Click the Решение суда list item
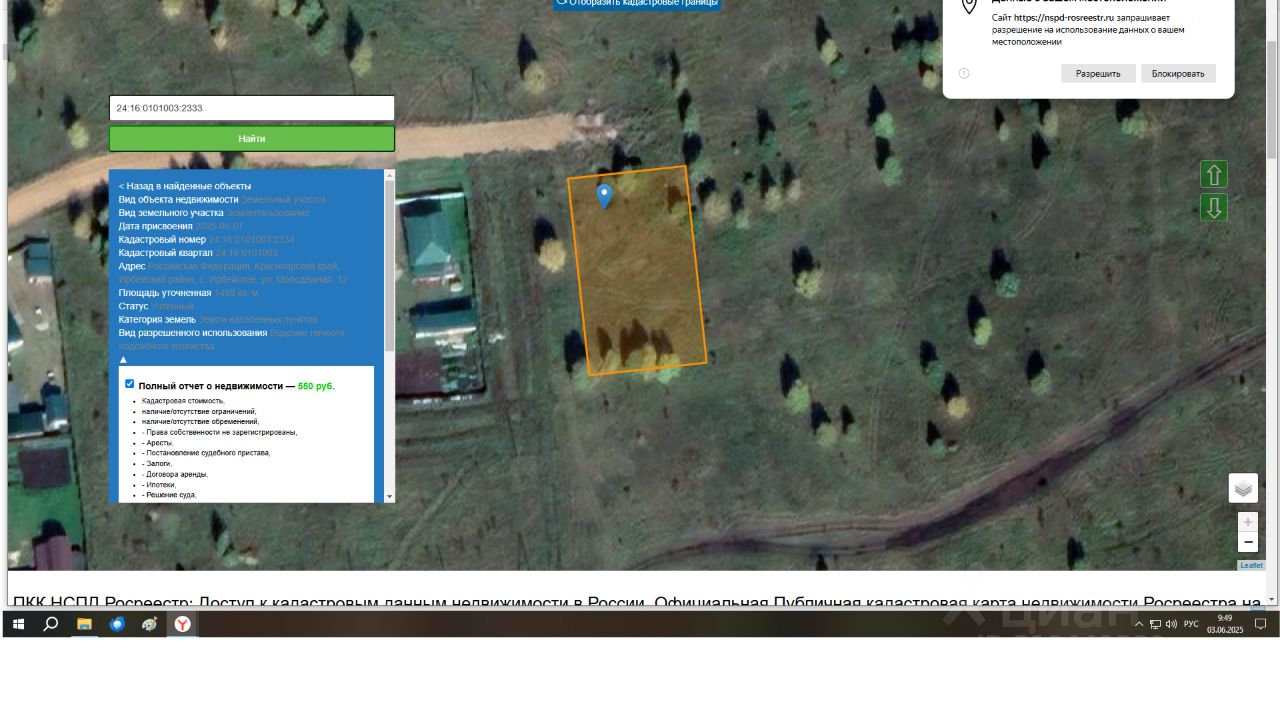The image size is (1280, 720). [x=169, y=495]
